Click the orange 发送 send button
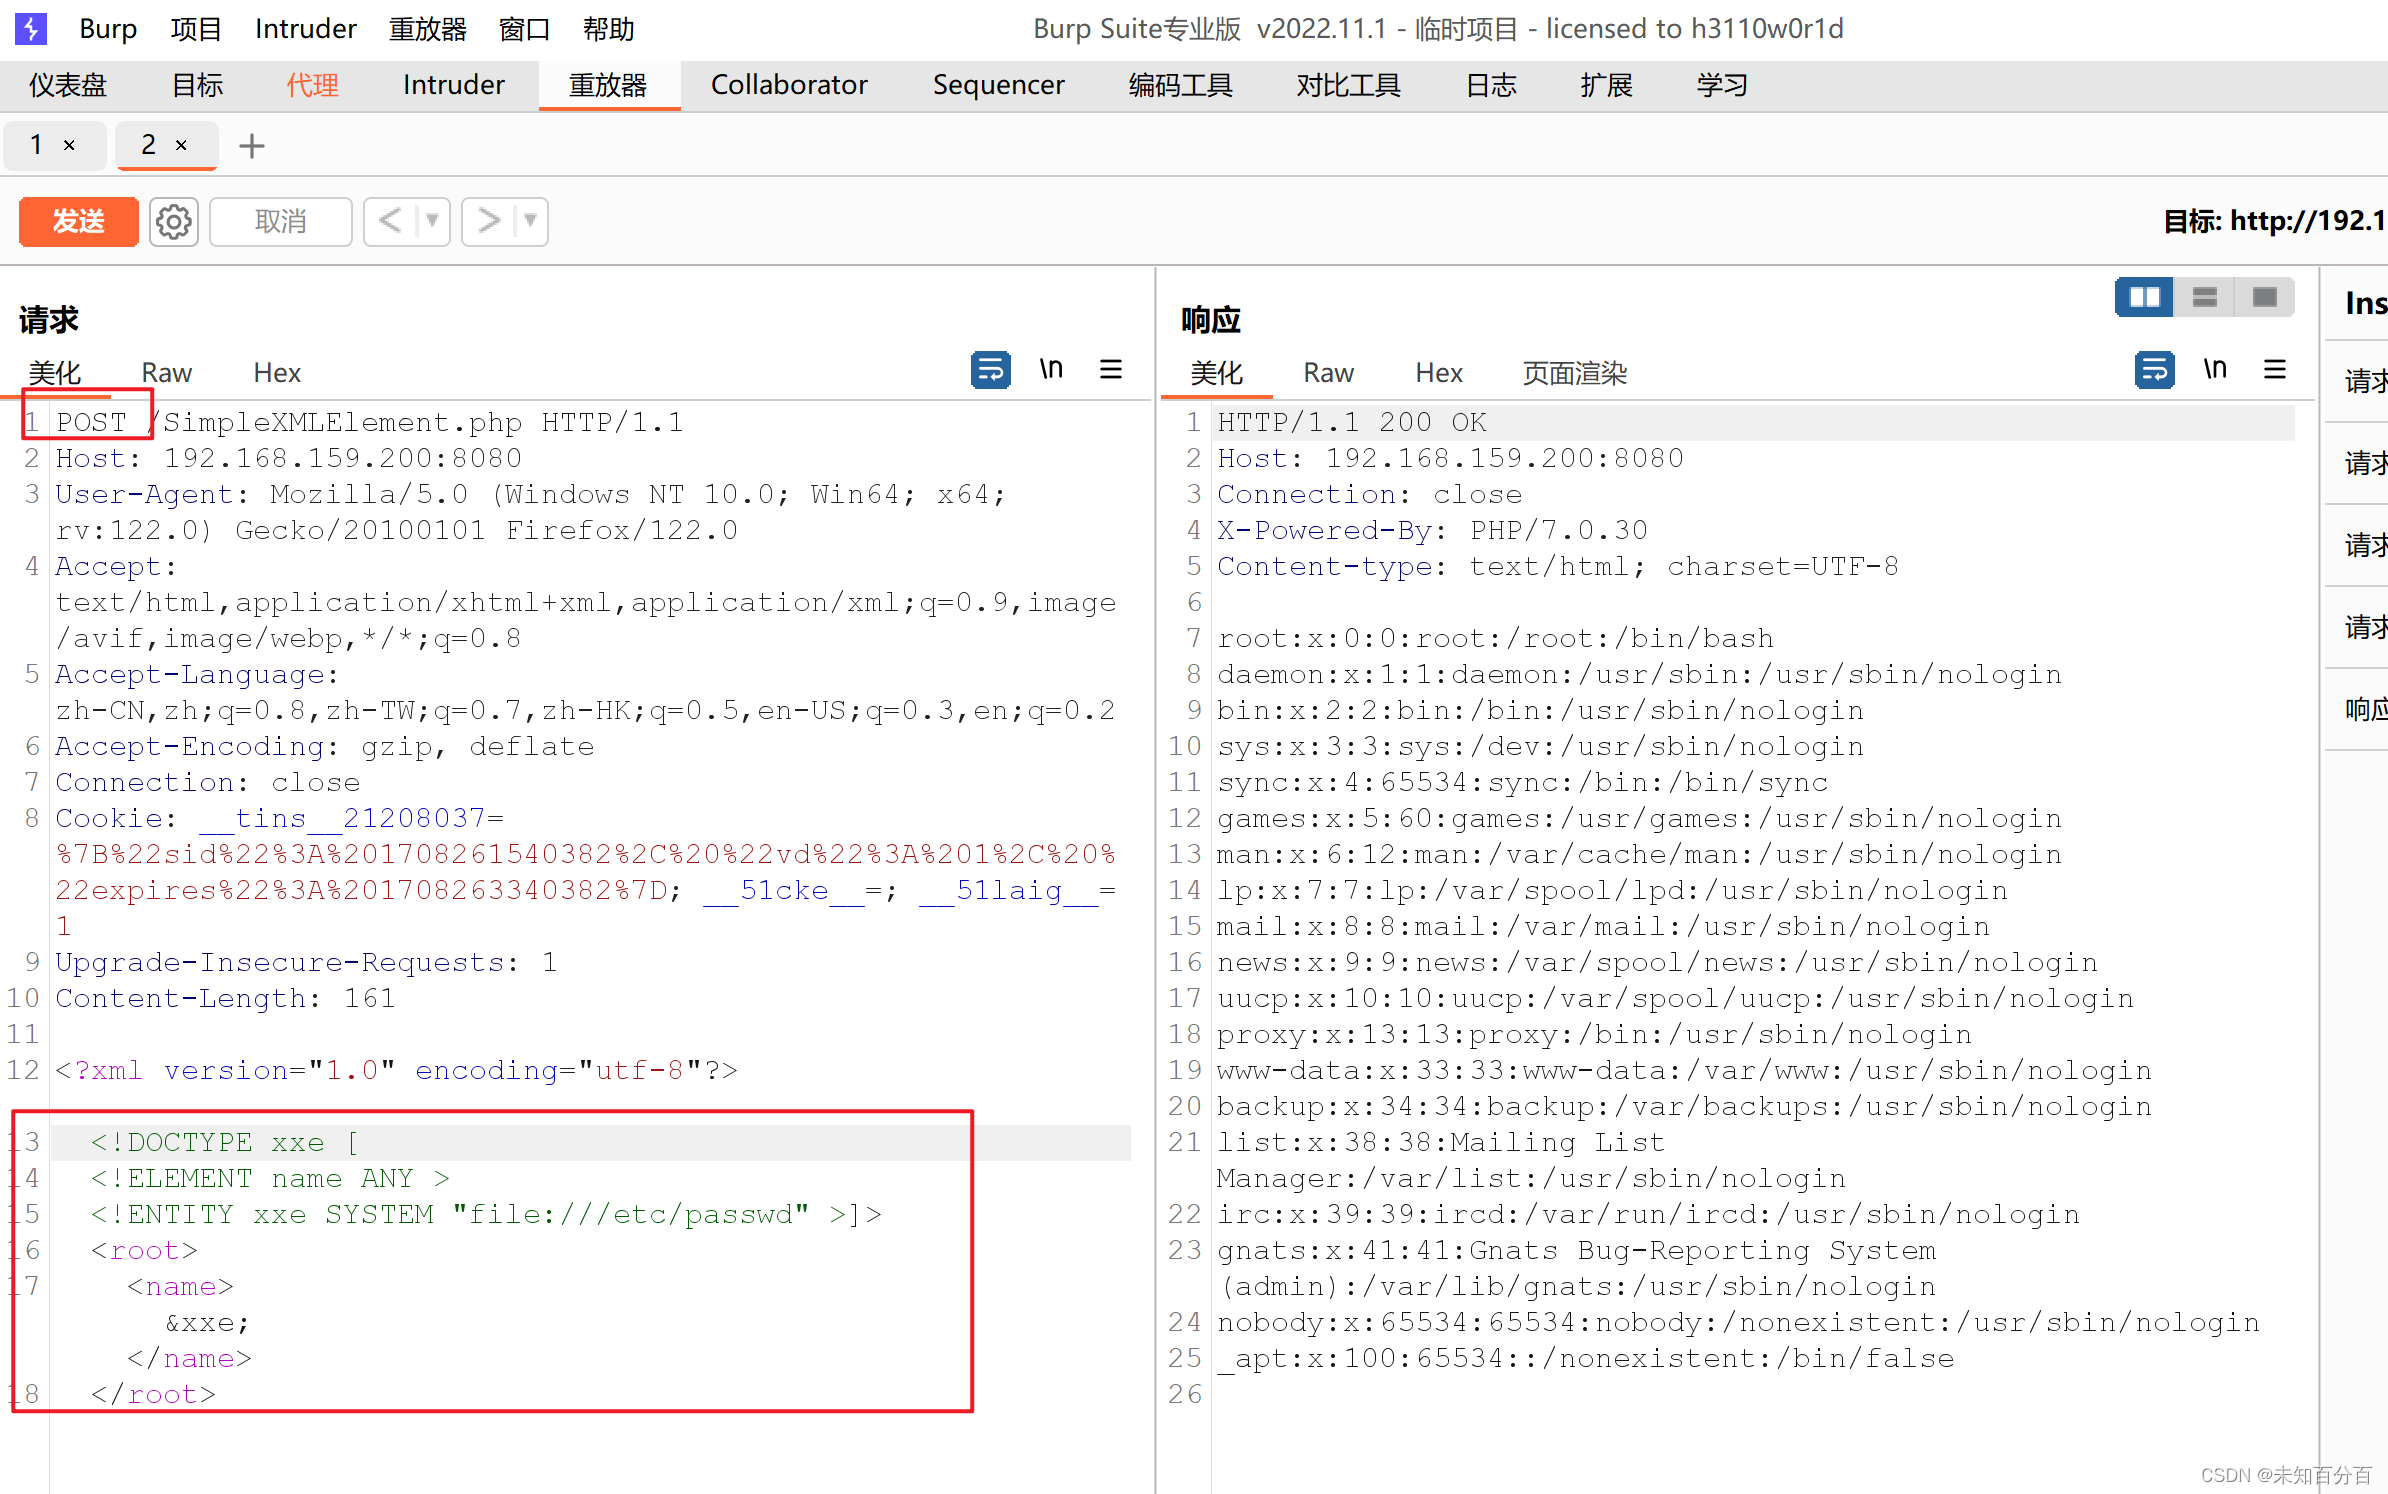 pyautogui.click(x=78, y=221)
